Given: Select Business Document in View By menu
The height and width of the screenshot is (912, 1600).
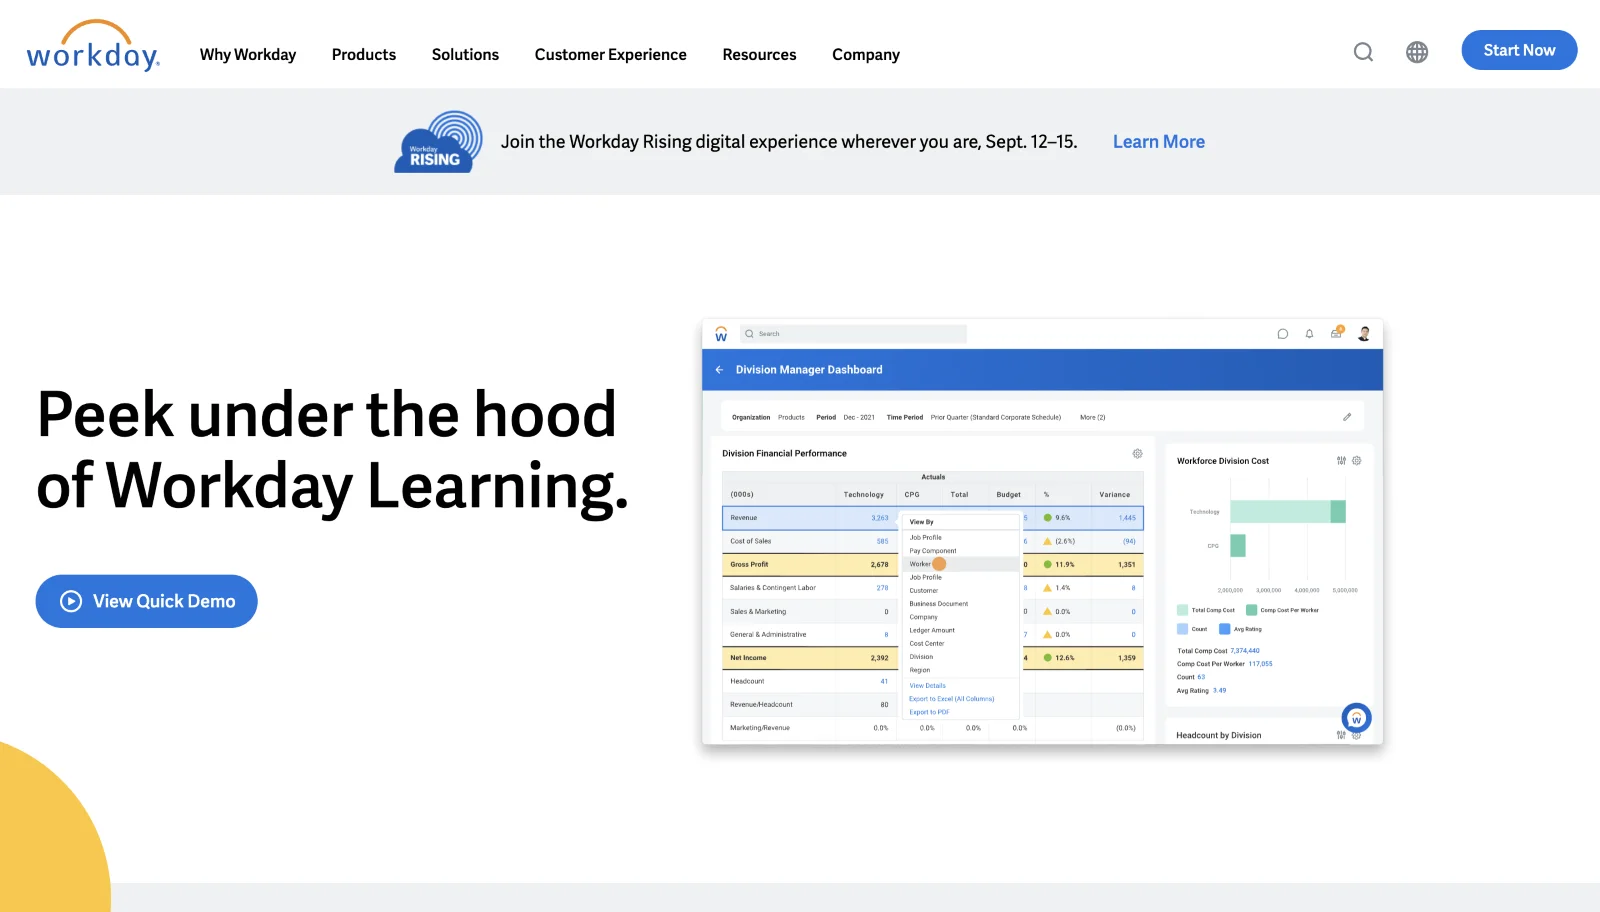Looking at the screenshot, I should [938, 604].
